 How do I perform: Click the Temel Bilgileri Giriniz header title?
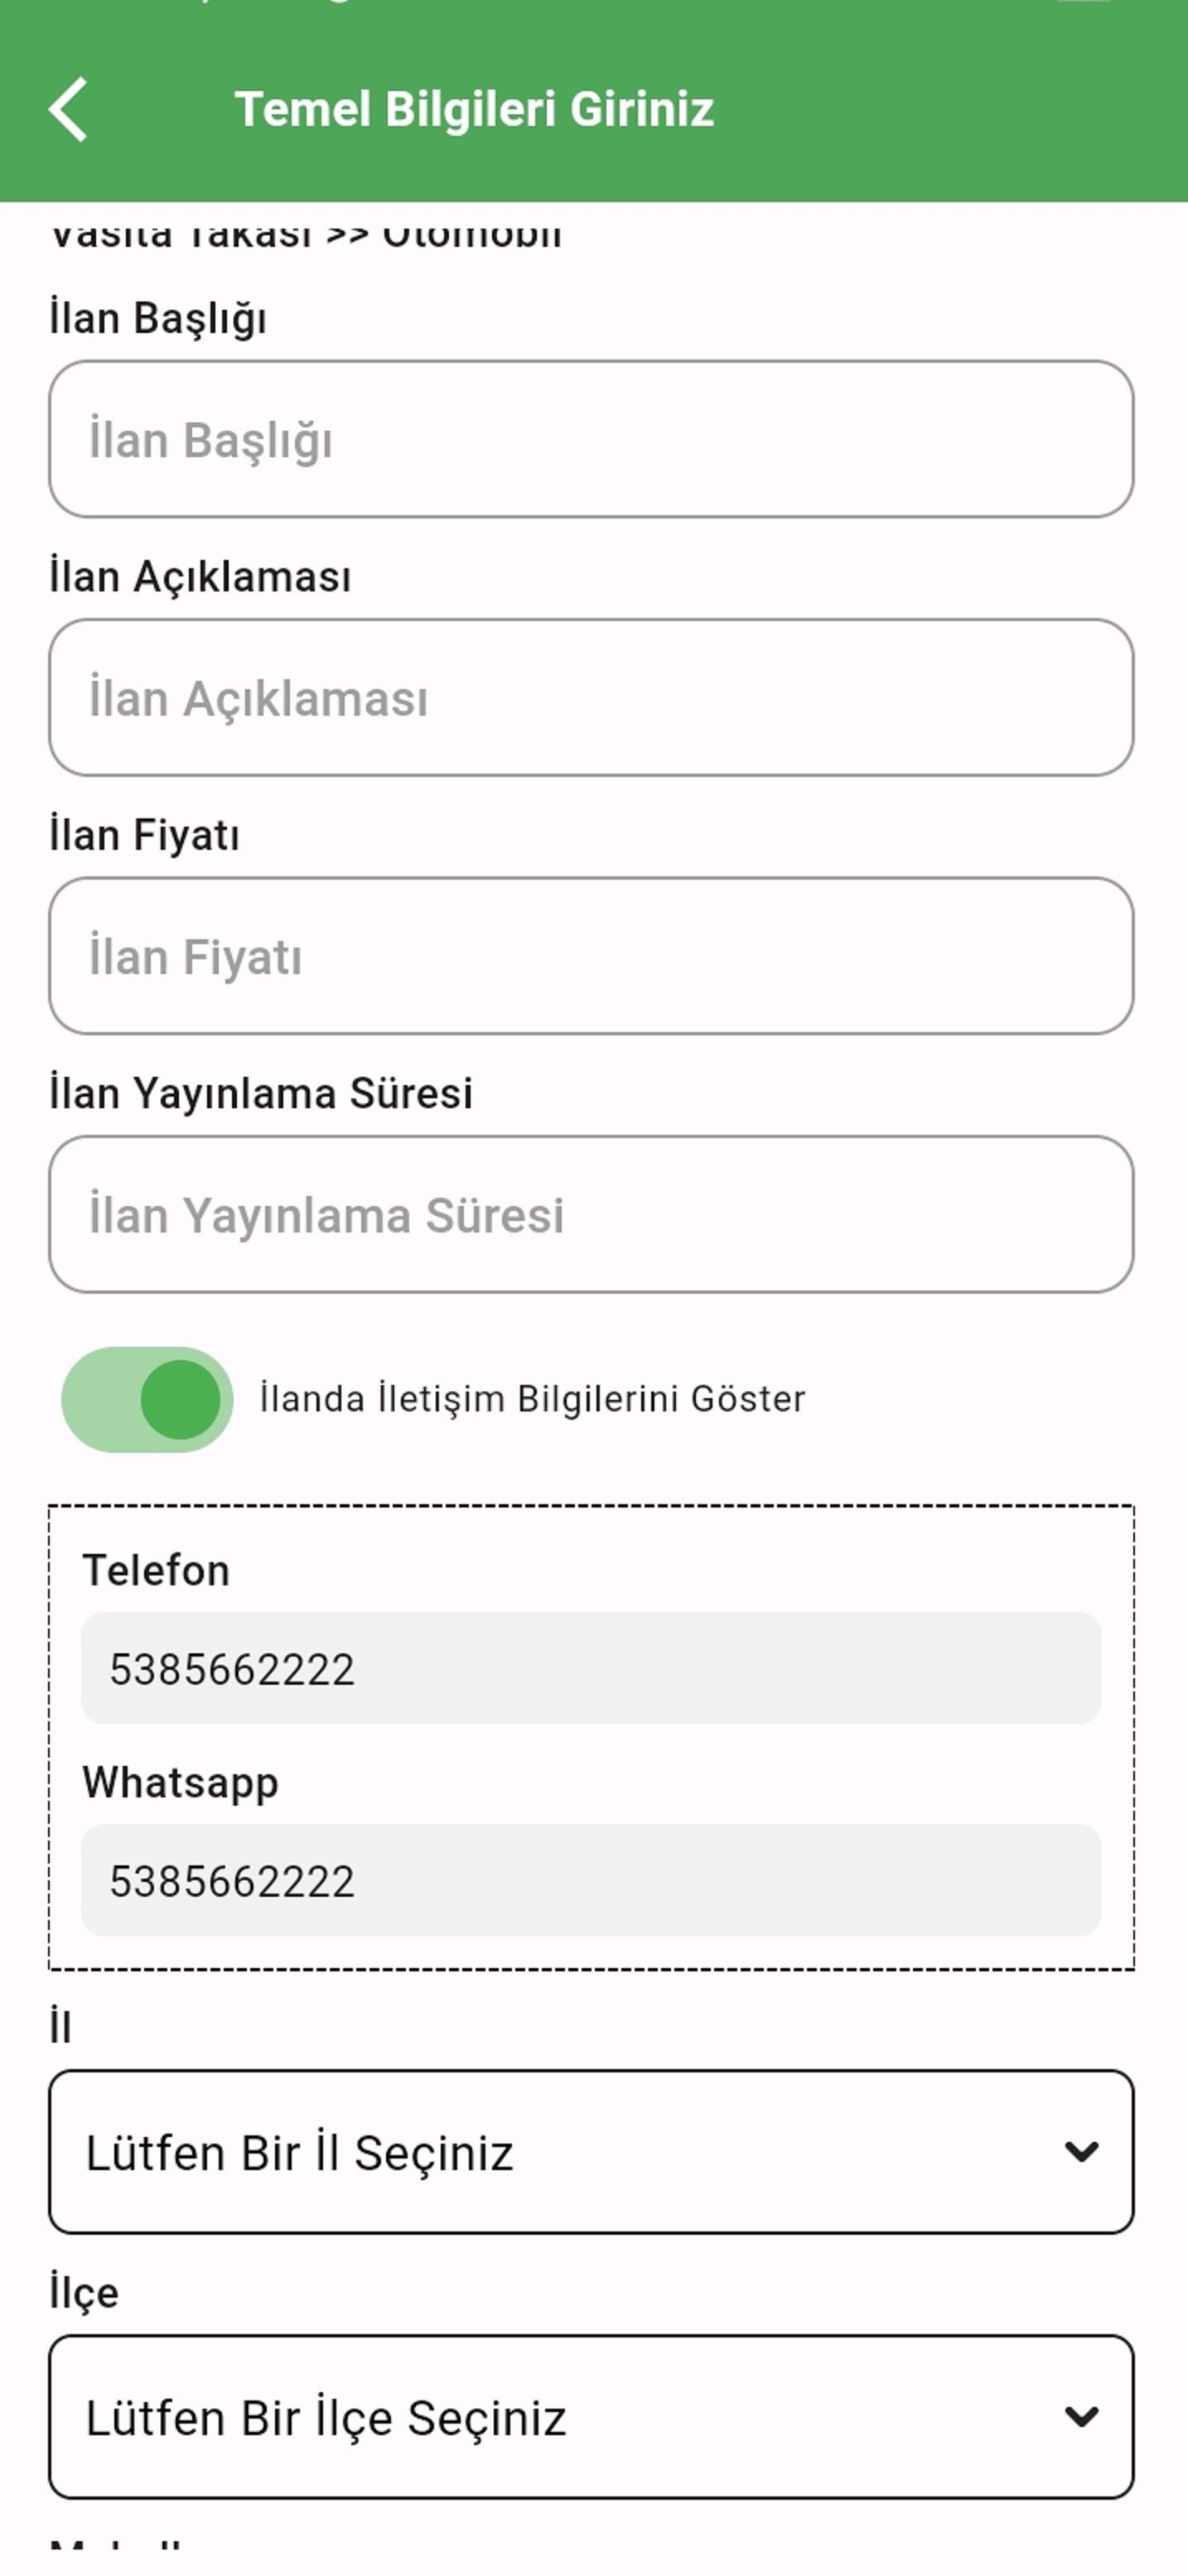(474, 109)
